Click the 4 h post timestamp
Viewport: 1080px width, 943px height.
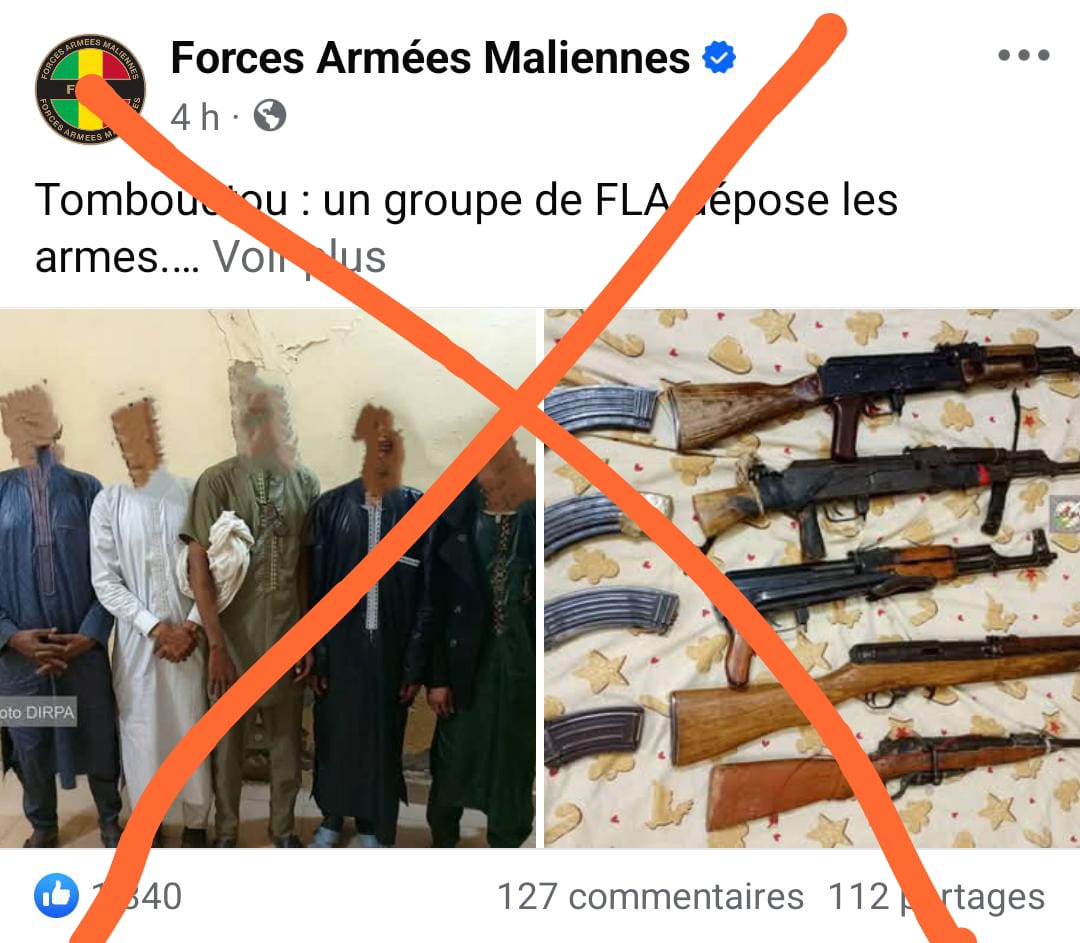click(x=195, y=116)
